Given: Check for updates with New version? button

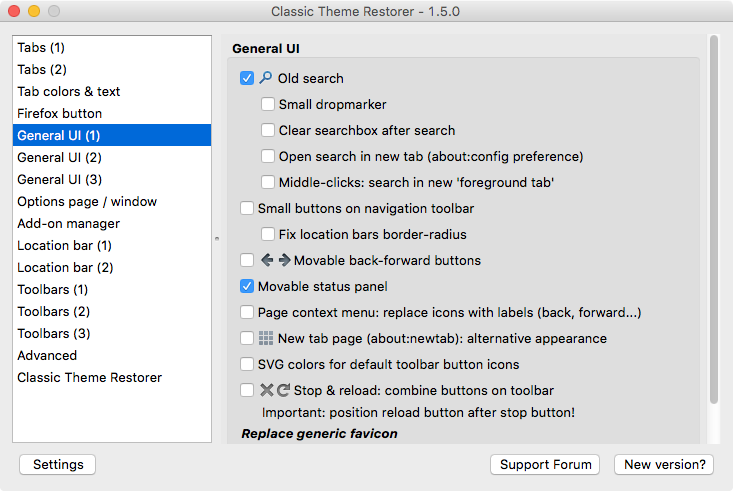Looking at the screenshot, I should [x=664, y=464].
